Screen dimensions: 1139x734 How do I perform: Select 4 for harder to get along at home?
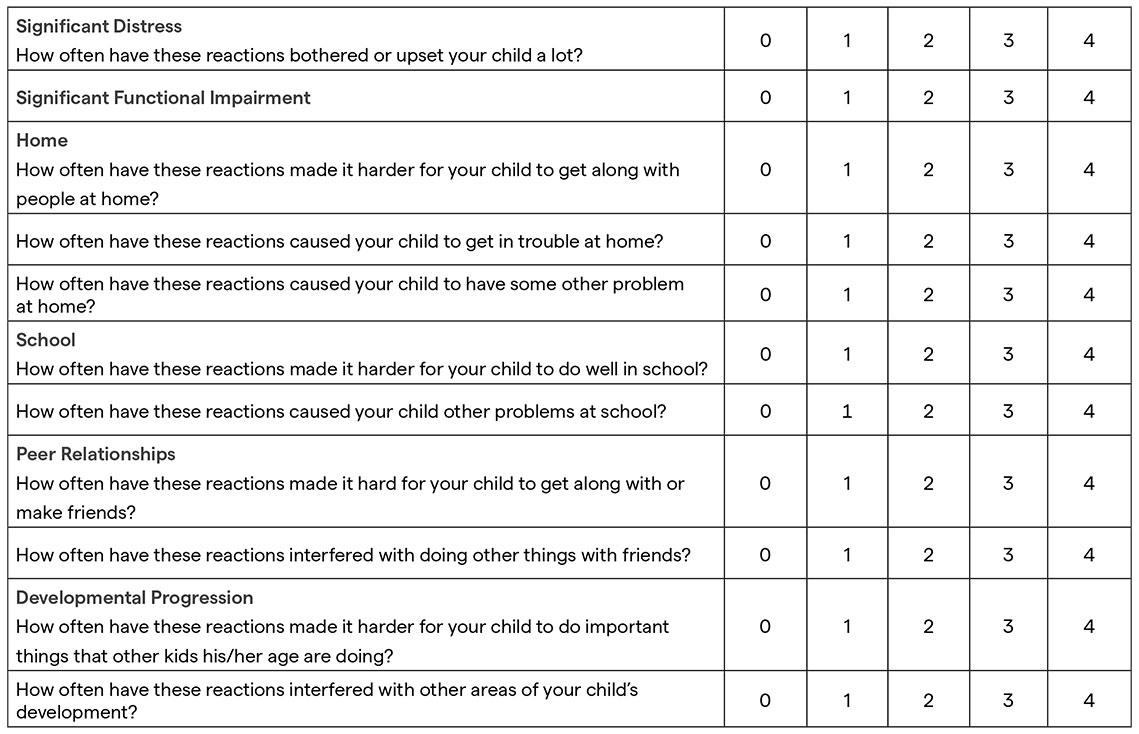1089,170
